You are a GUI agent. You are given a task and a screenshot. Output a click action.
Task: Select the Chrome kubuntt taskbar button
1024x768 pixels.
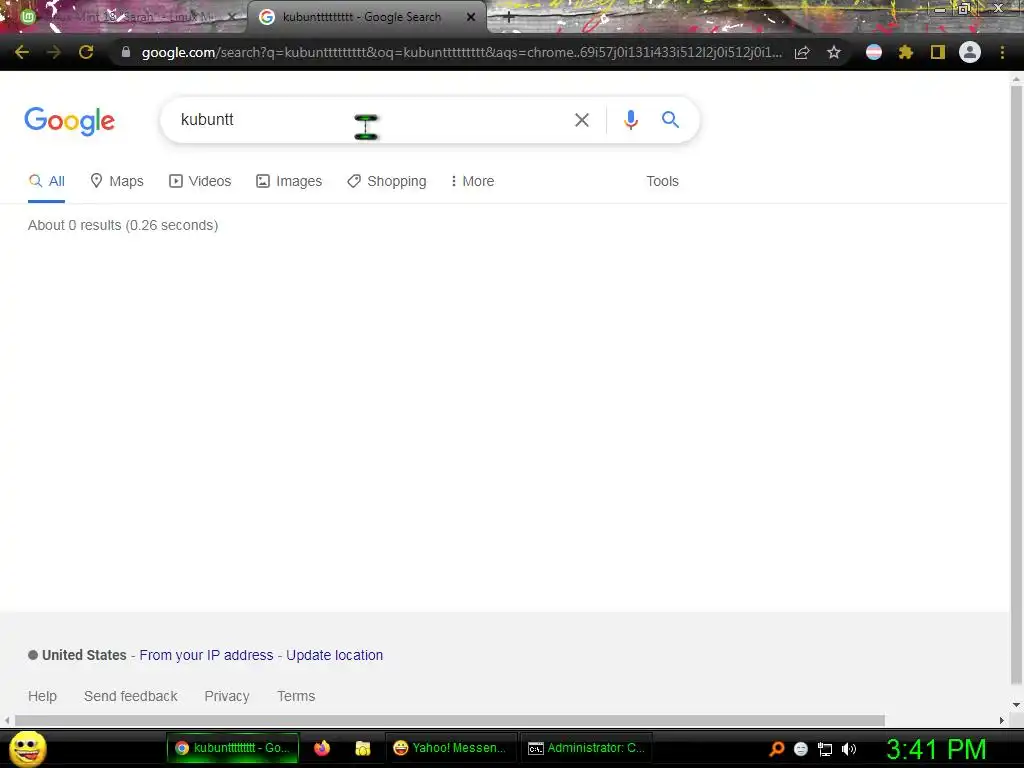coord(232,748)
